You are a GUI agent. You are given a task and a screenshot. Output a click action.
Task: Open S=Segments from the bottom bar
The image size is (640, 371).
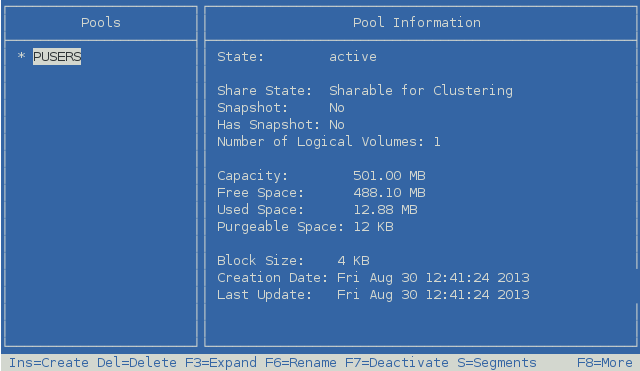tap(497, 362)
